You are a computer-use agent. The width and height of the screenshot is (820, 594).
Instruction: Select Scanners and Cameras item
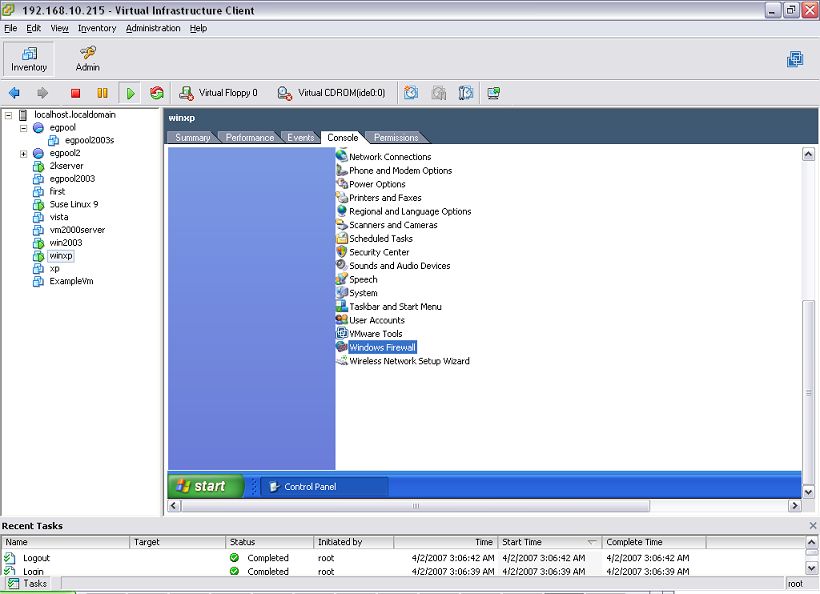coord(387,224)
